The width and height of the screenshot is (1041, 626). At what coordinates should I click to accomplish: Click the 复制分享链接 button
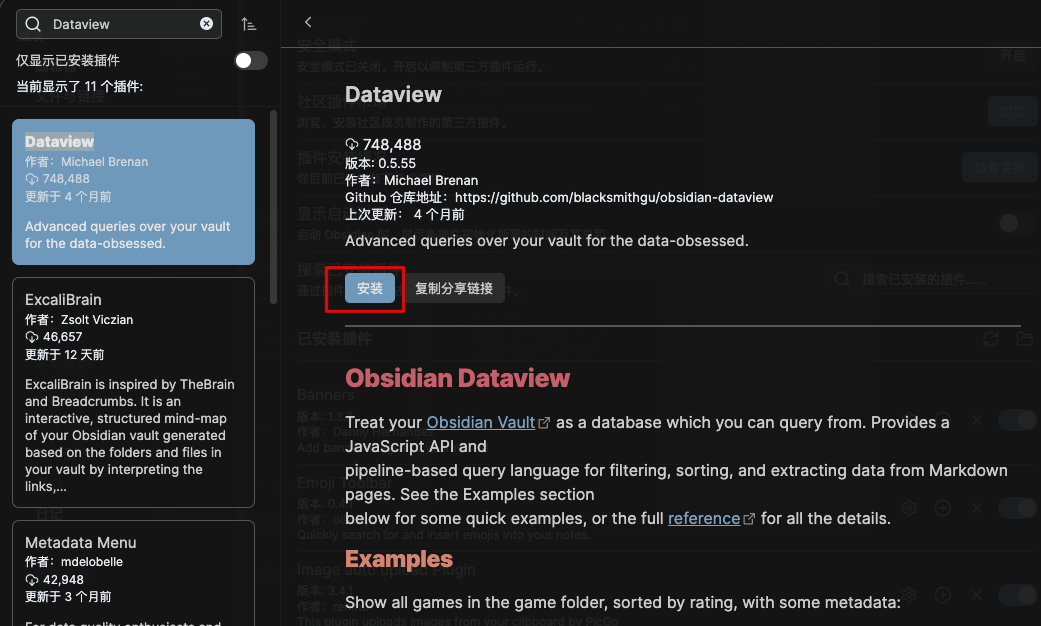pyautogui.click(x=455, y=288)
